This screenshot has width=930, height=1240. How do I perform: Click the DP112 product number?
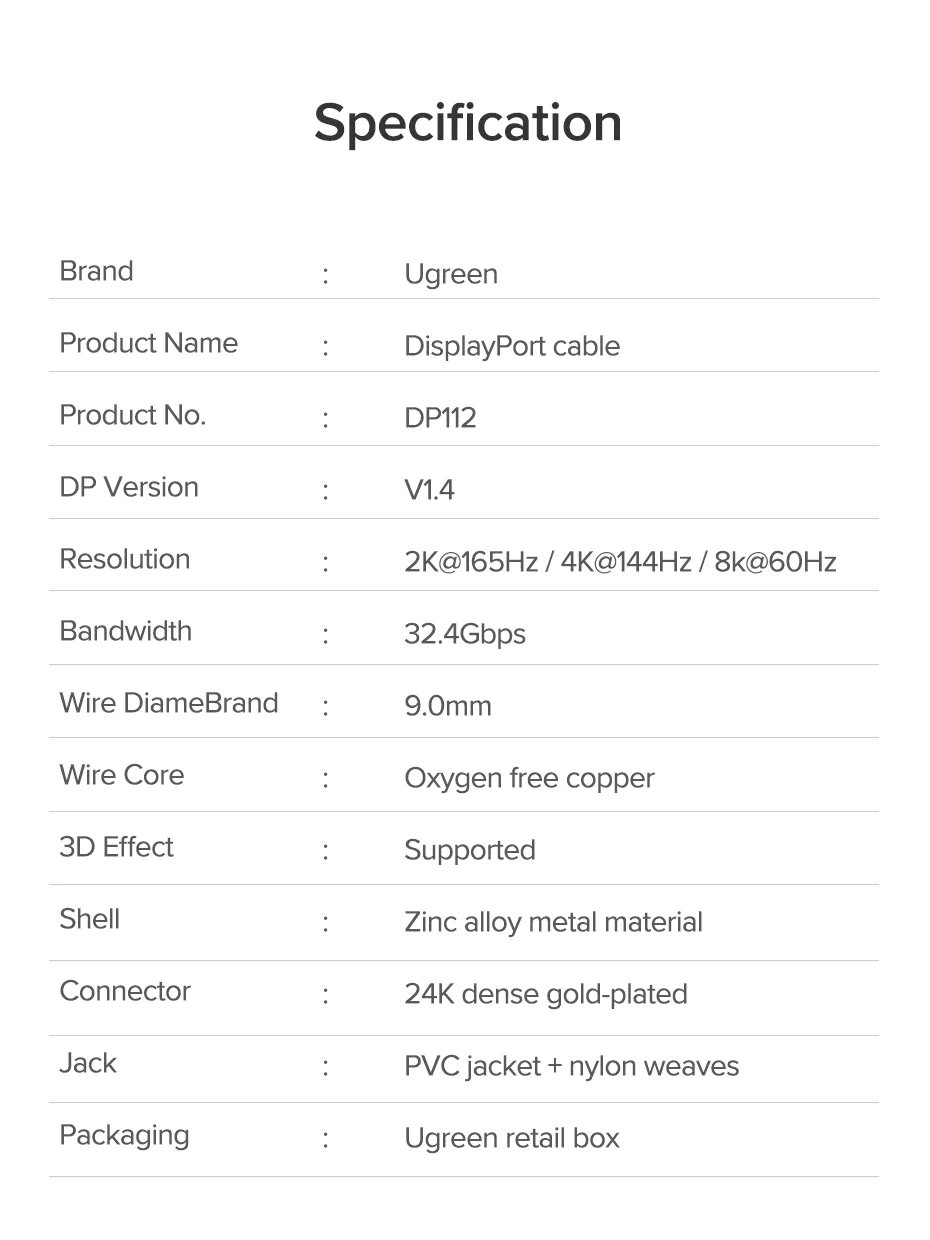(x=440, y=418)
